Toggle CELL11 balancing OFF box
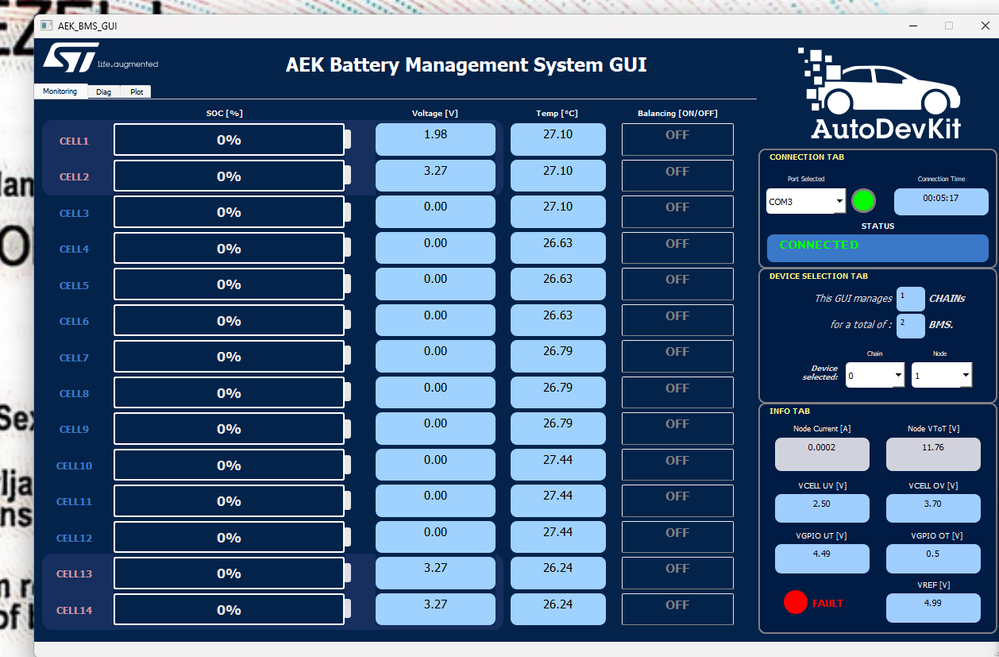The width and height of the screenshot is (999, 657). [677, 500]
